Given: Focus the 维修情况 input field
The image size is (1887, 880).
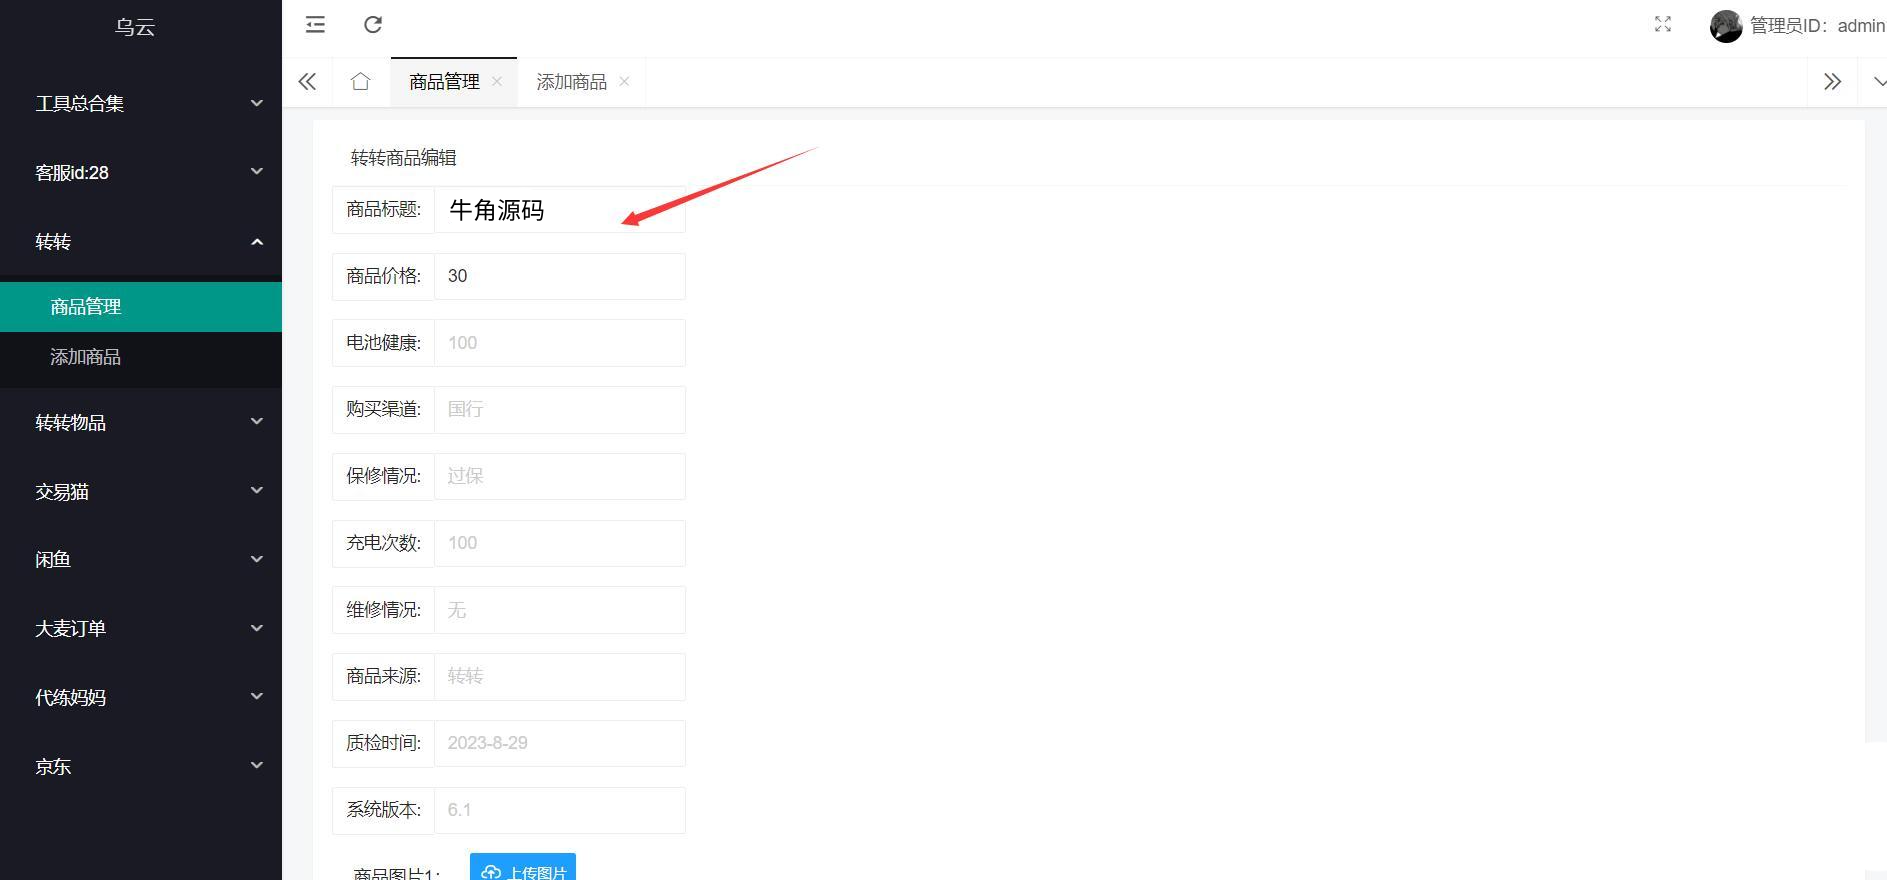Looking at the screenshot, I should click(560, 610).
